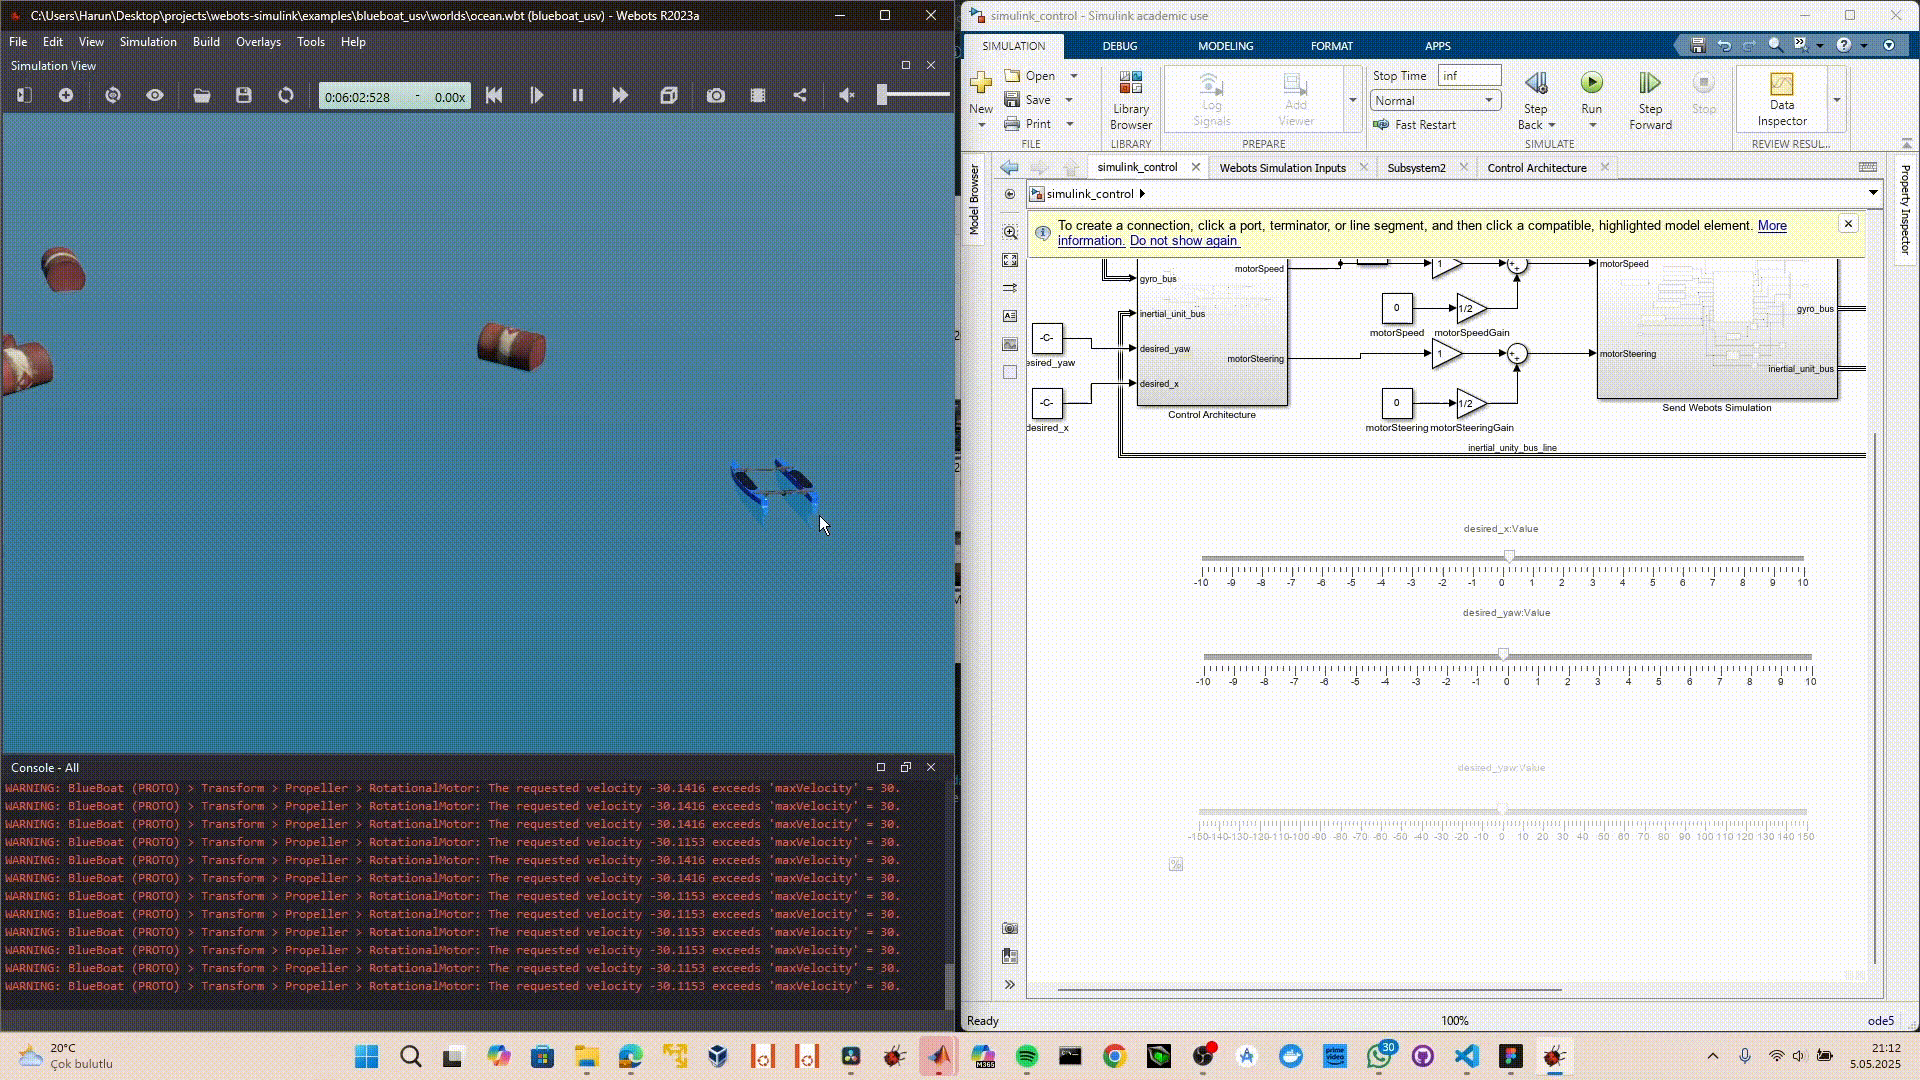Restore the initial viewpoint in Webots toolbar
This screenshot has width=1920, height=1080.
[113, 95]
